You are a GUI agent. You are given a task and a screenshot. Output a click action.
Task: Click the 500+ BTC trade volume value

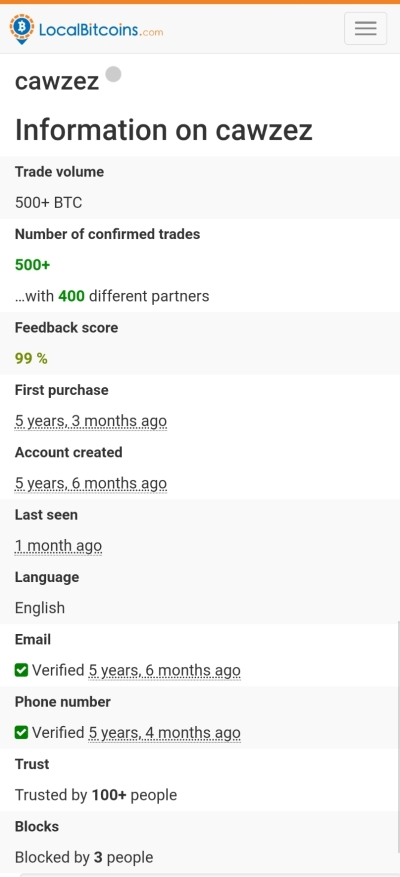[x=49, y=202]
